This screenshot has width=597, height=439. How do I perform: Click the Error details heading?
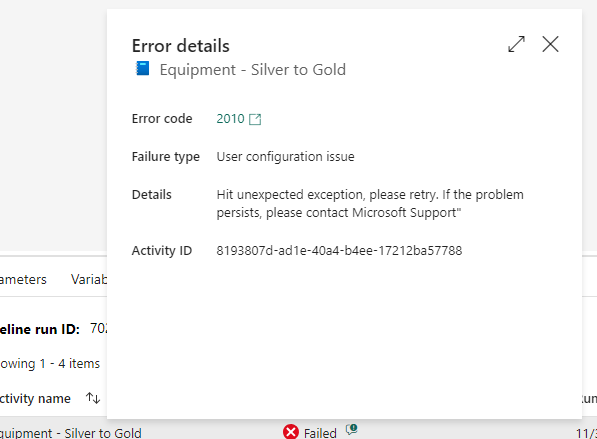coord(180,46)
